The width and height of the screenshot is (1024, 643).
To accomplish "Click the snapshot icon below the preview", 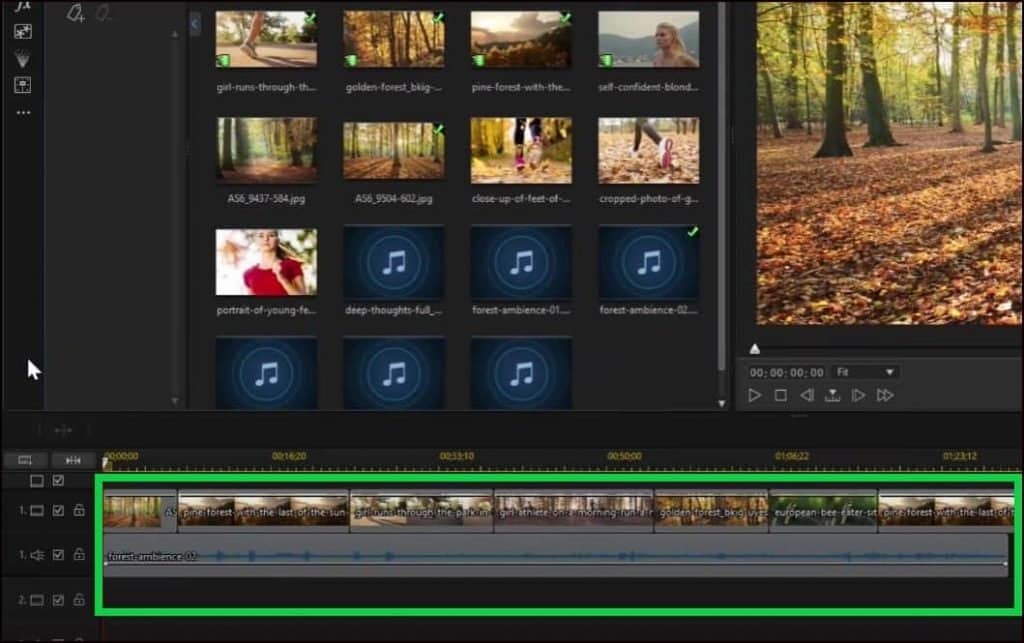I will point(831,396).
